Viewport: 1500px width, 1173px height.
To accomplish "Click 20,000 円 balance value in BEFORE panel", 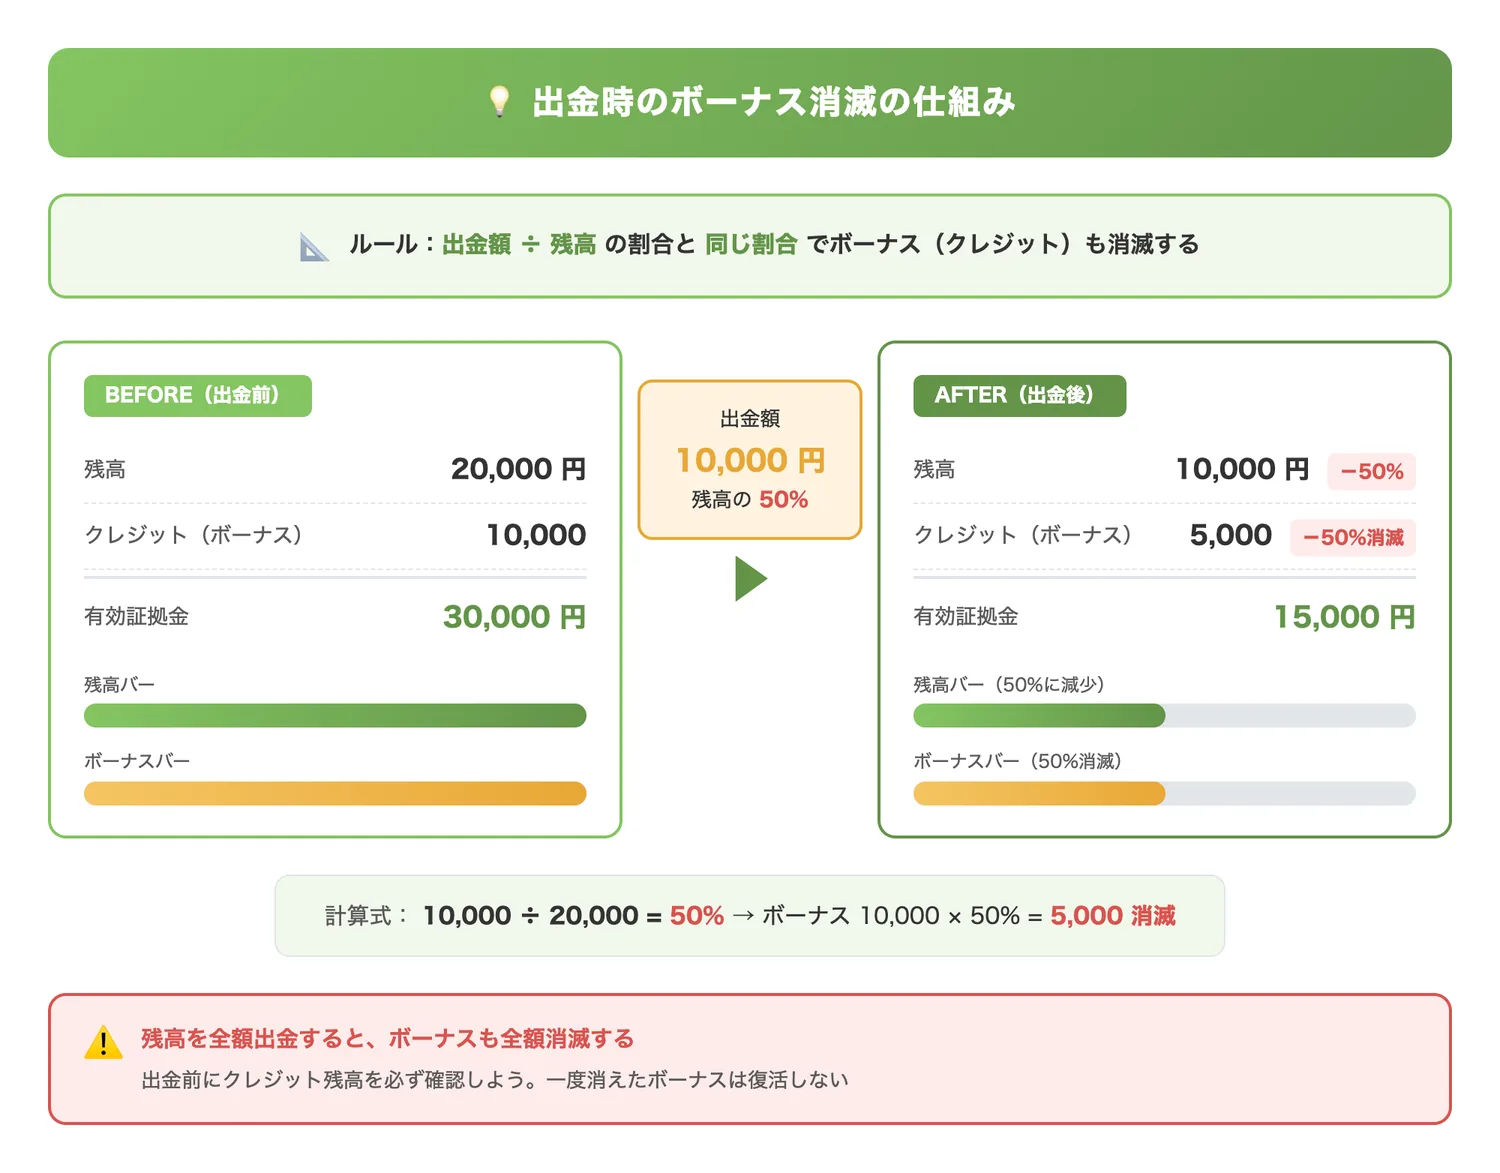I will point(518,469).
